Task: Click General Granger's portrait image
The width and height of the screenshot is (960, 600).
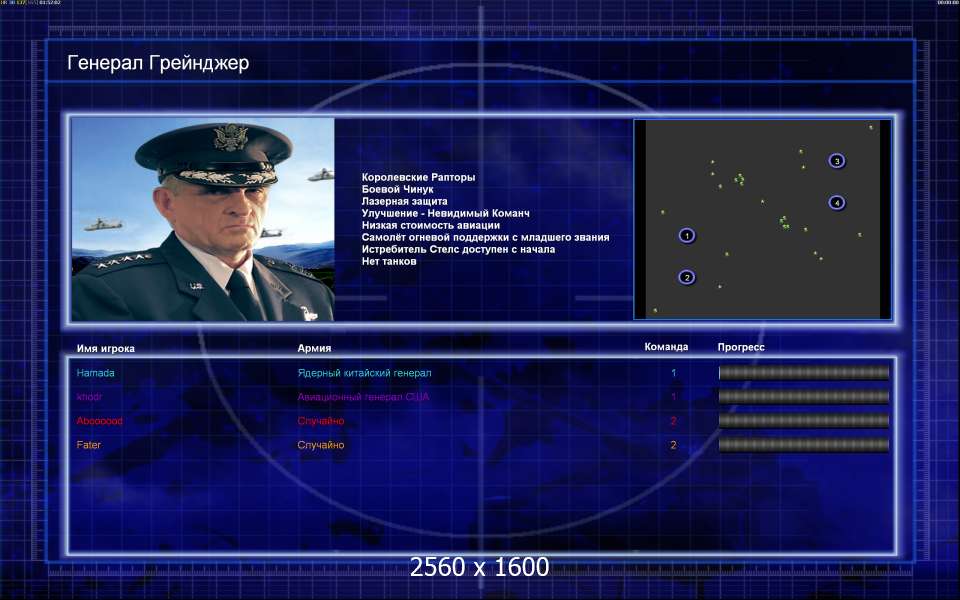Action: click(x=203, y=219)
